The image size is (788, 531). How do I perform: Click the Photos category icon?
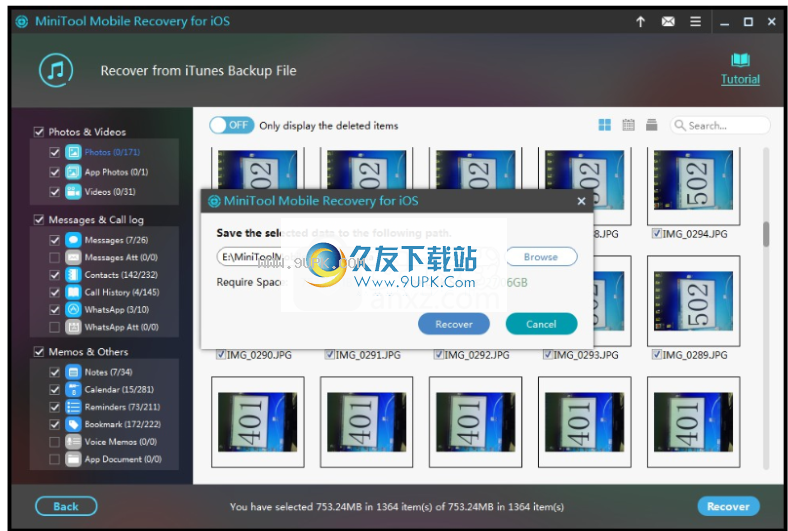click(x=73, y=152)
